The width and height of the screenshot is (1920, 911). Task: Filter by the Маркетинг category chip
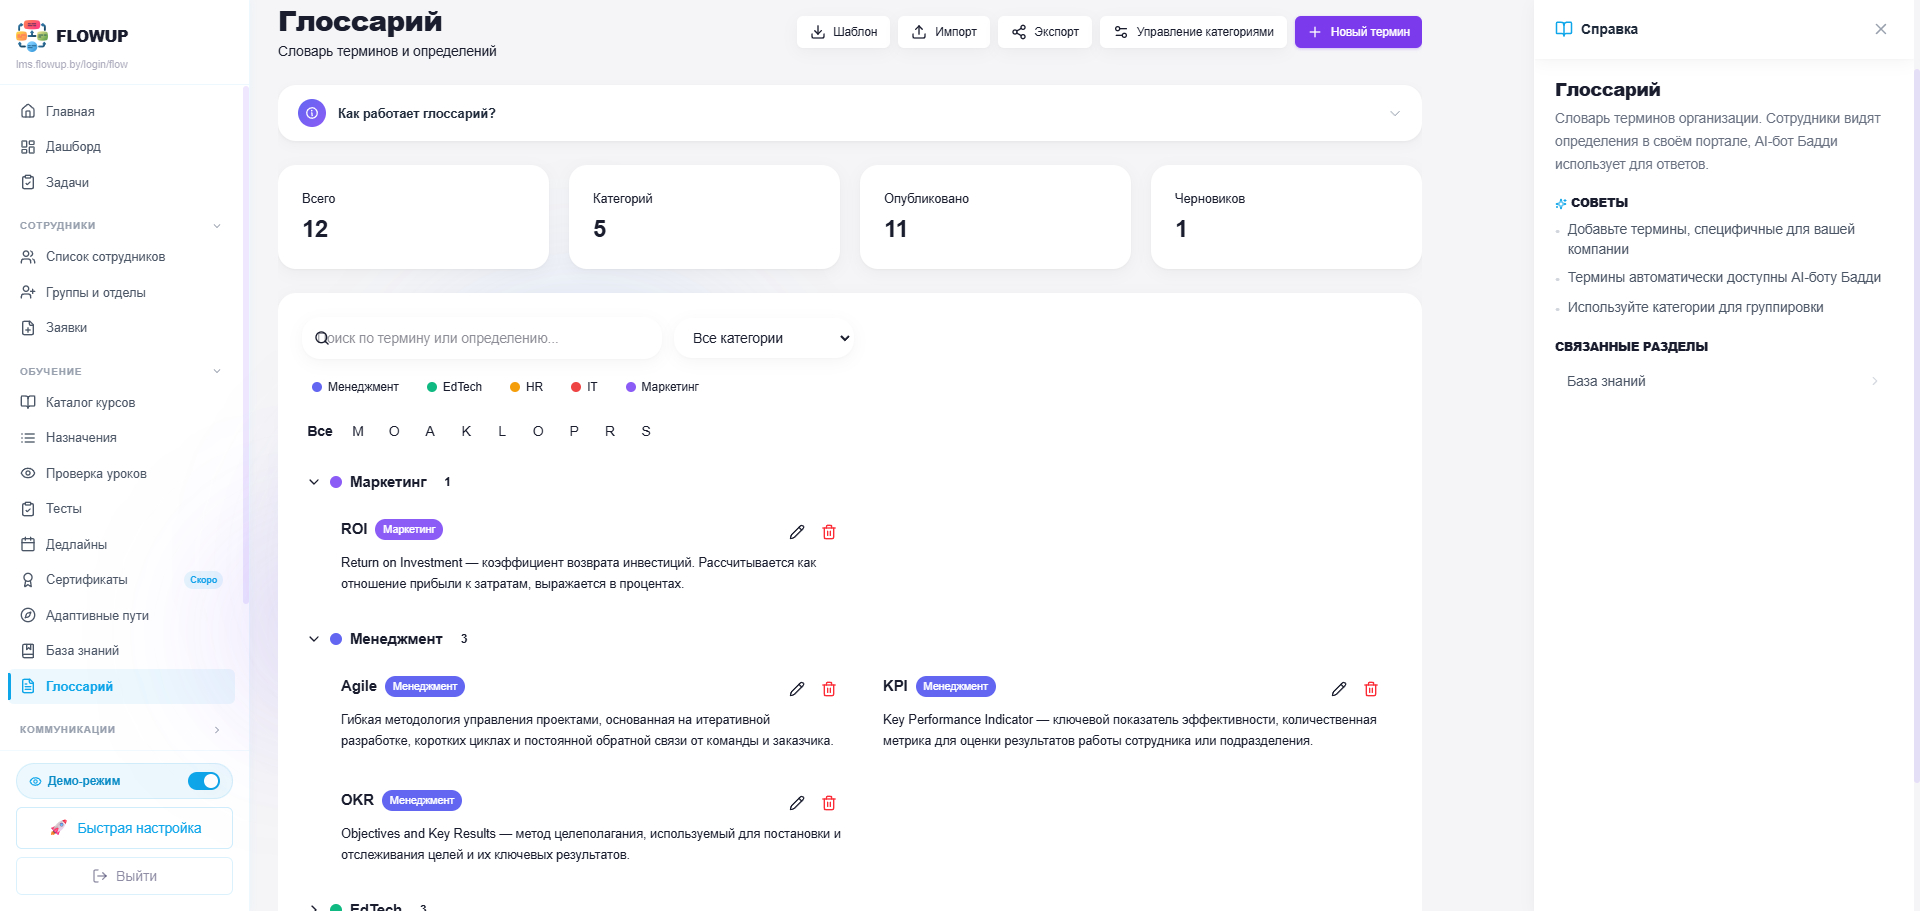[662, 387]
